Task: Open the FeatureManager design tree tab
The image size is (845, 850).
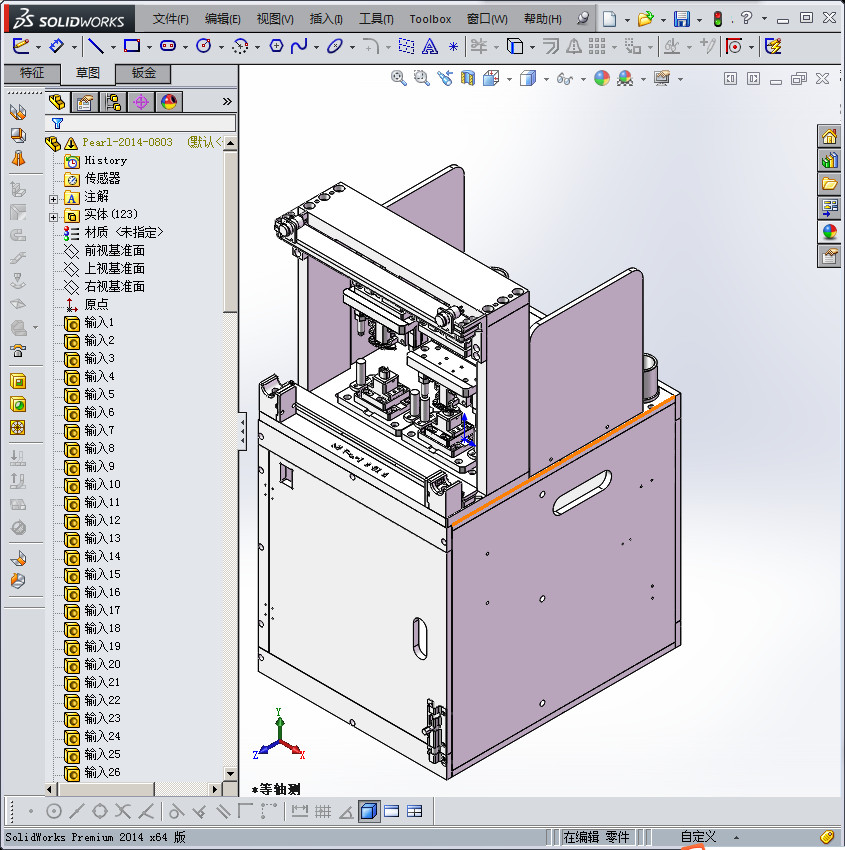Action: tap(57, 102)
